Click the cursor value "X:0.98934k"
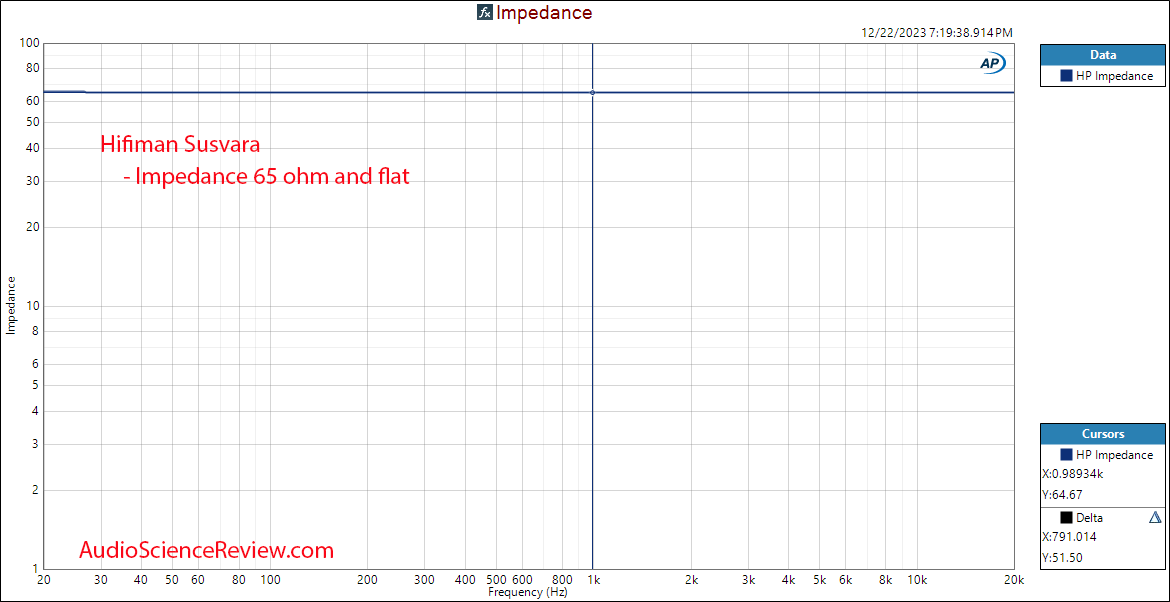The image size is (1170, 602). 1072,474
